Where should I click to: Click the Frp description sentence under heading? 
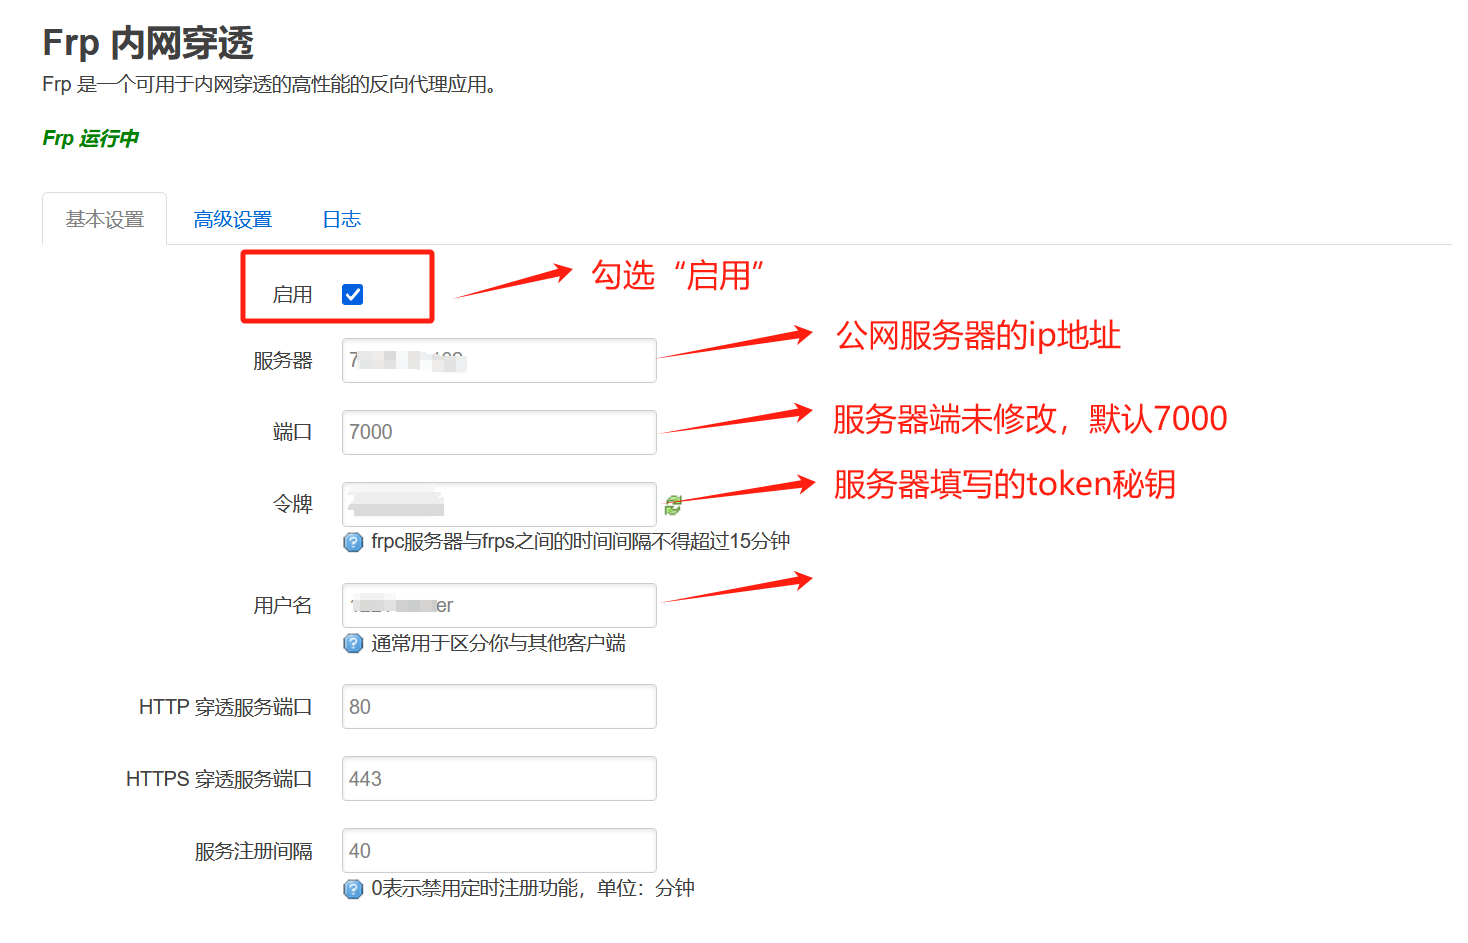[269, 85]
